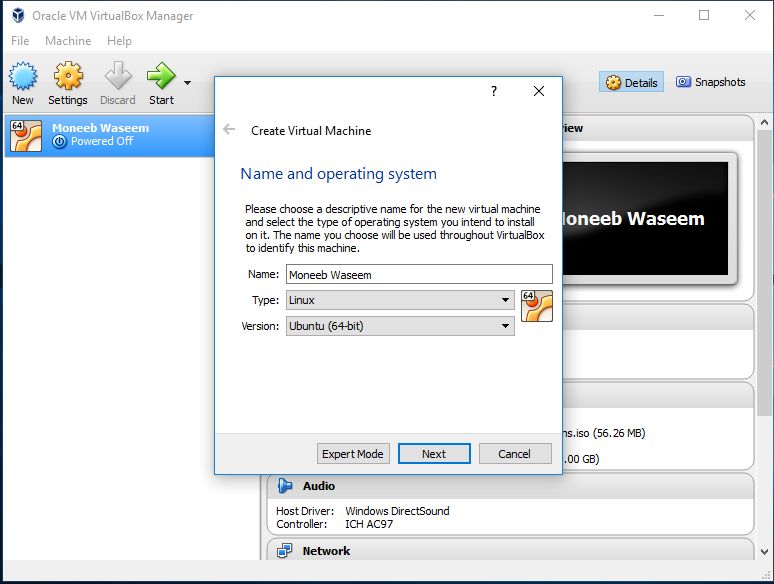Click the wizard back arrow

click(x=229, y=129)
